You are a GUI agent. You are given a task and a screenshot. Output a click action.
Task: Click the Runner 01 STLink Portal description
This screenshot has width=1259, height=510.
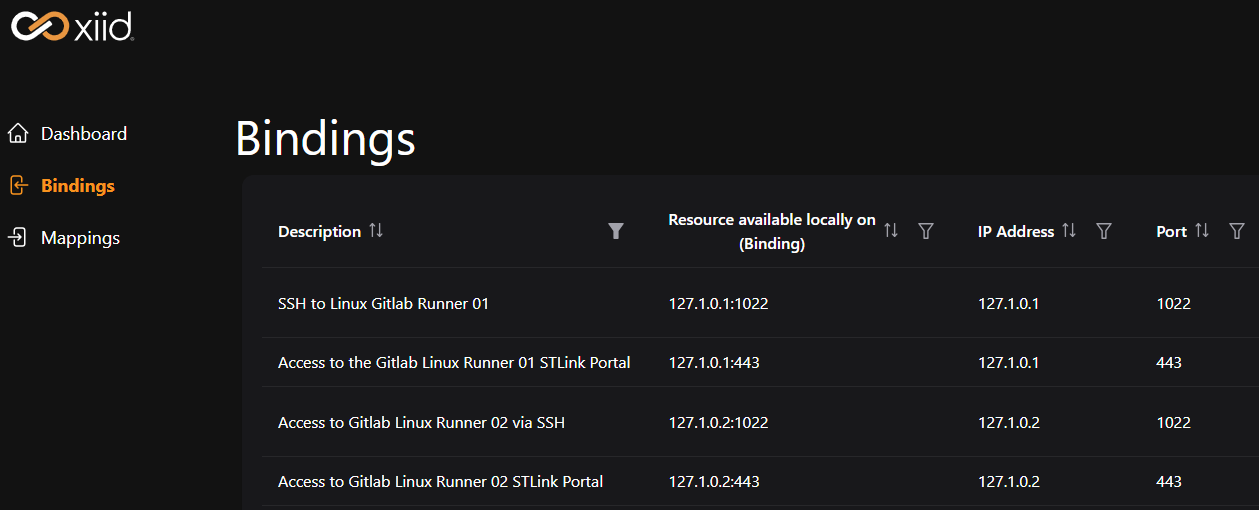pyautogui.click(x=454, y=363)
